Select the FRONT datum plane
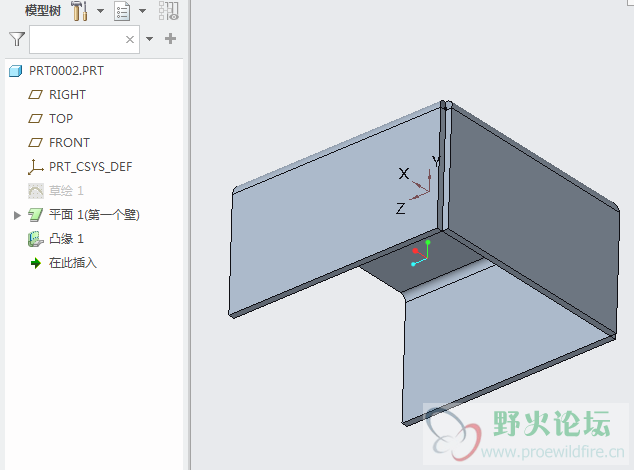This screenshot has height=470, width=634. [69, 143]
